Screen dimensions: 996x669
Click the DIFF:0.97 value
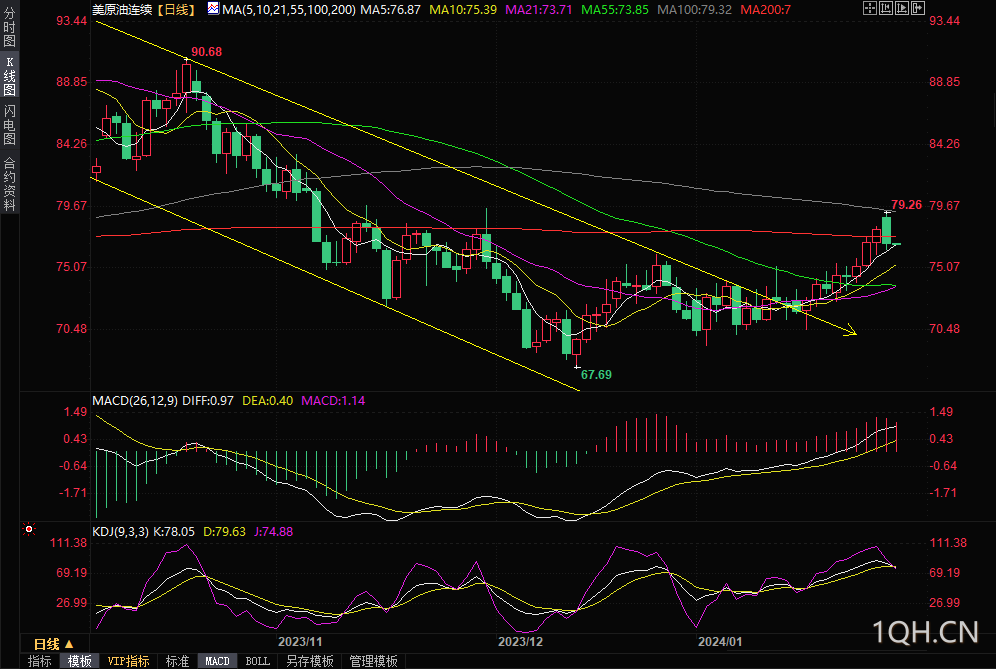(x=208, y=401)
